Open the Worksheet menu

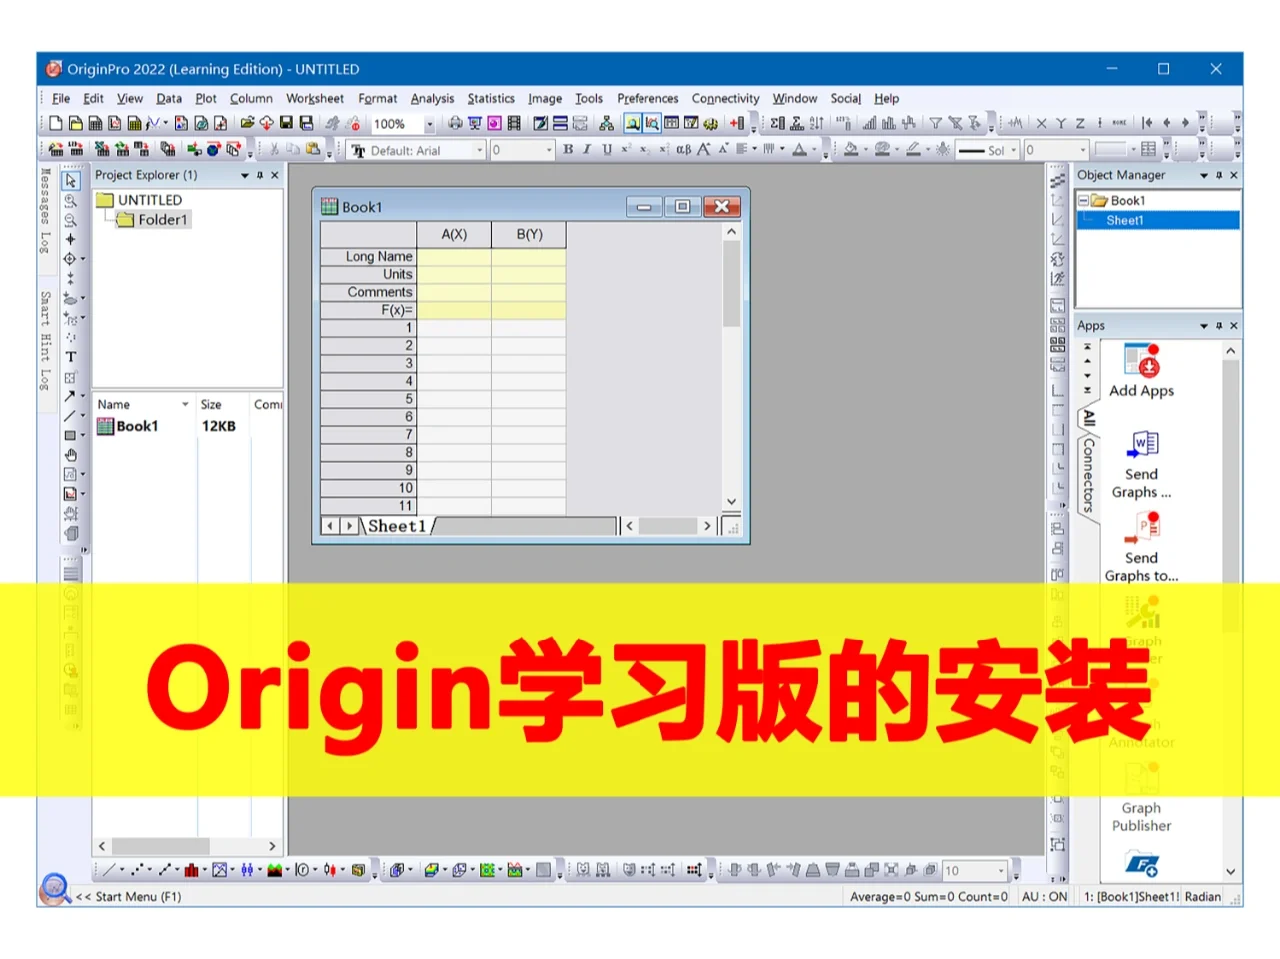(315, 98)
